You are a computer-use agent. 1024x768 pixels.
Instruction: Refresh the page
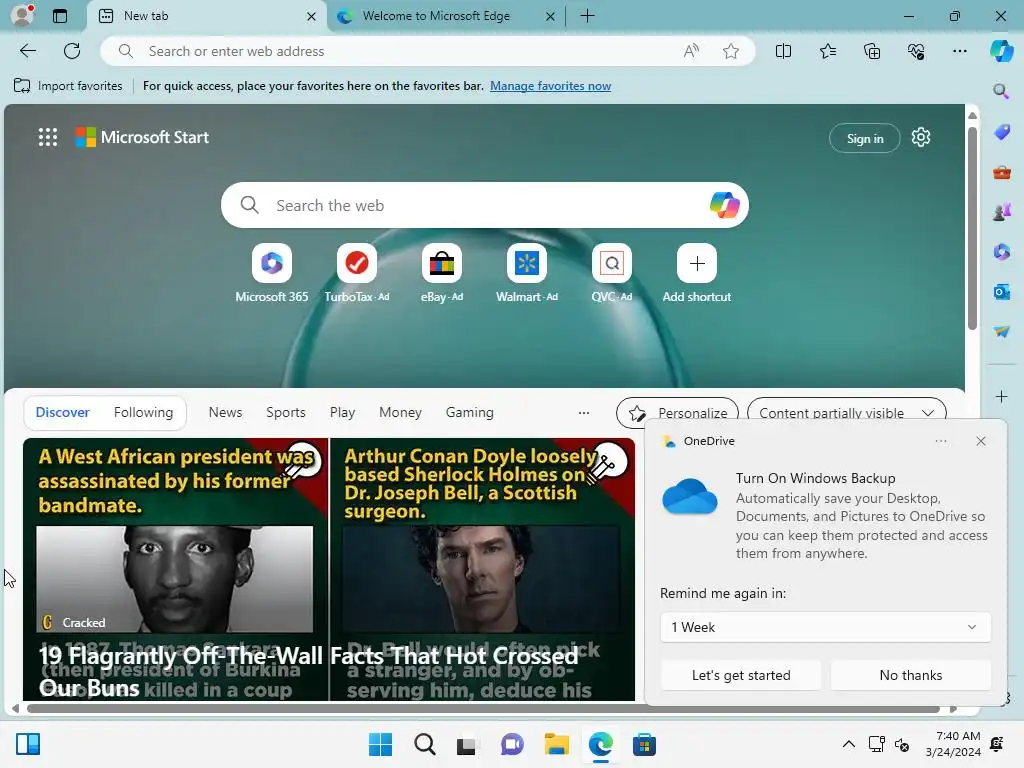(x=72, y=51)
